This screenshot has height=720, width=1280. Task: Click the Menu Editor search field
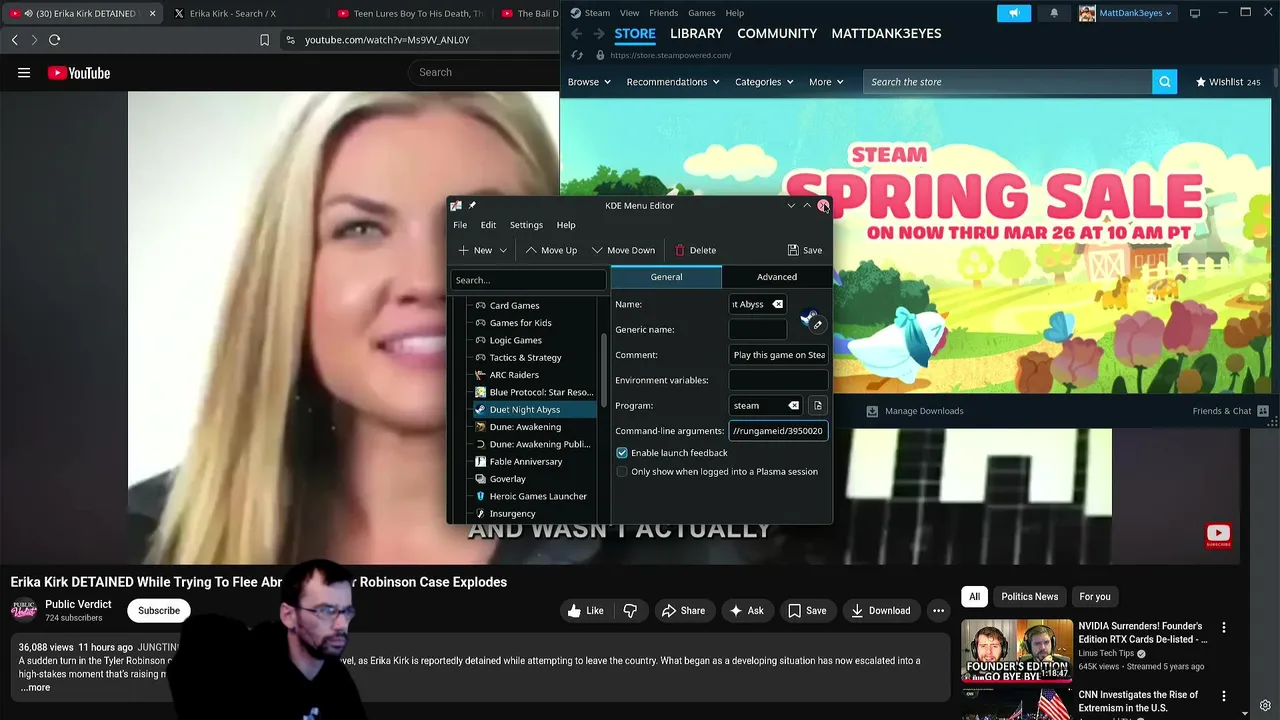(x=528, y=280)
